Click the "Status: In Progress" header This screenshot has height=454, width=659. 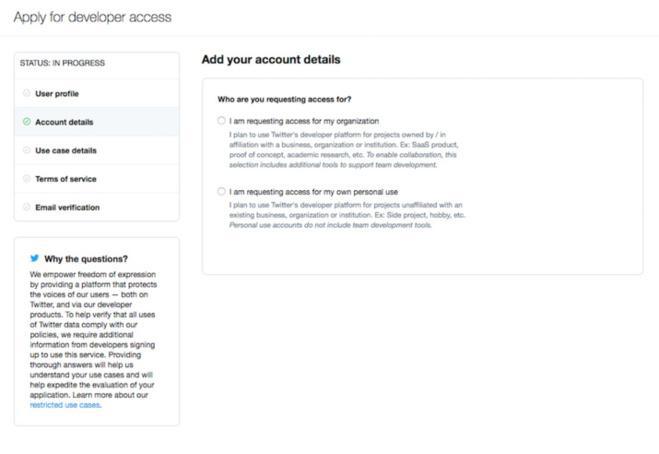coord(62,63)
